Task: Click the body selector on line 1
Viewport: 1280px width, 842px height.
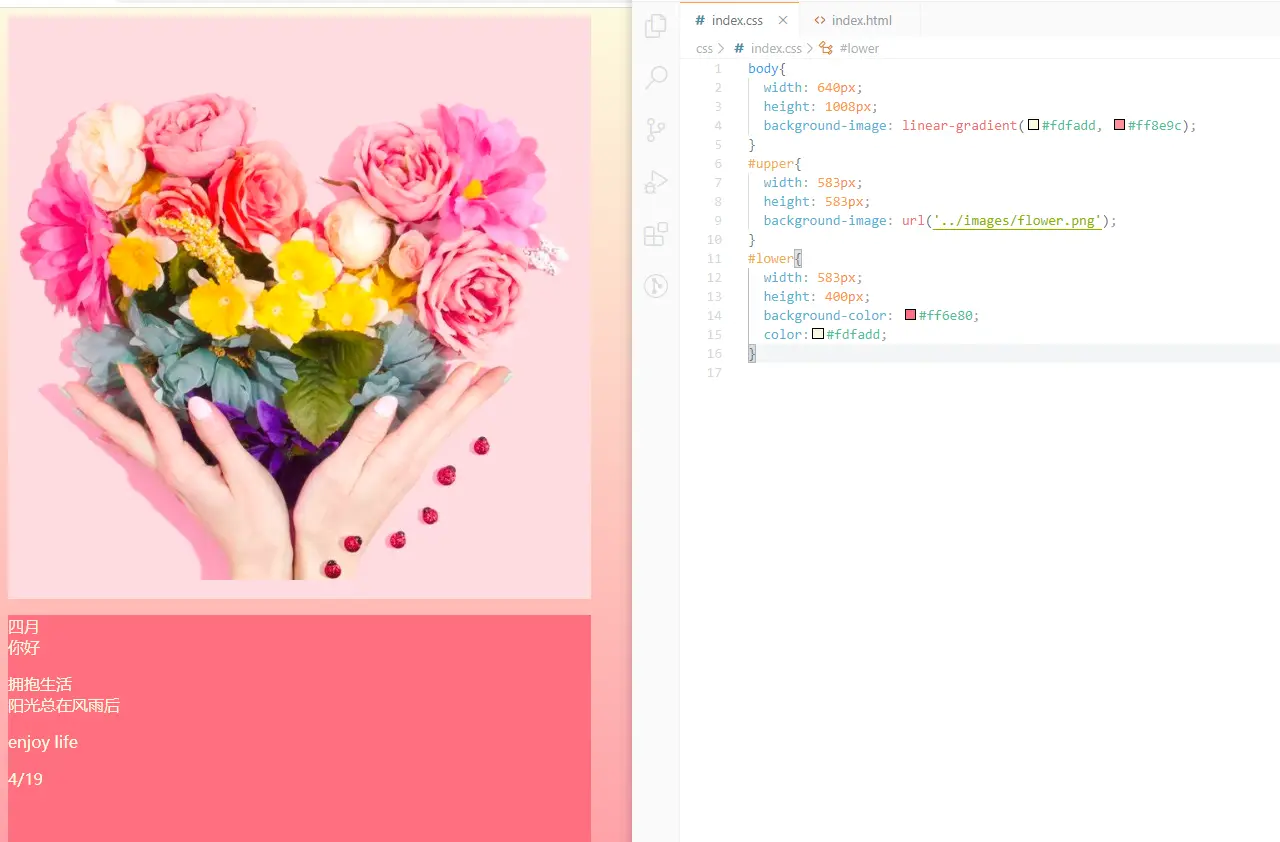Action: point(763,69)
